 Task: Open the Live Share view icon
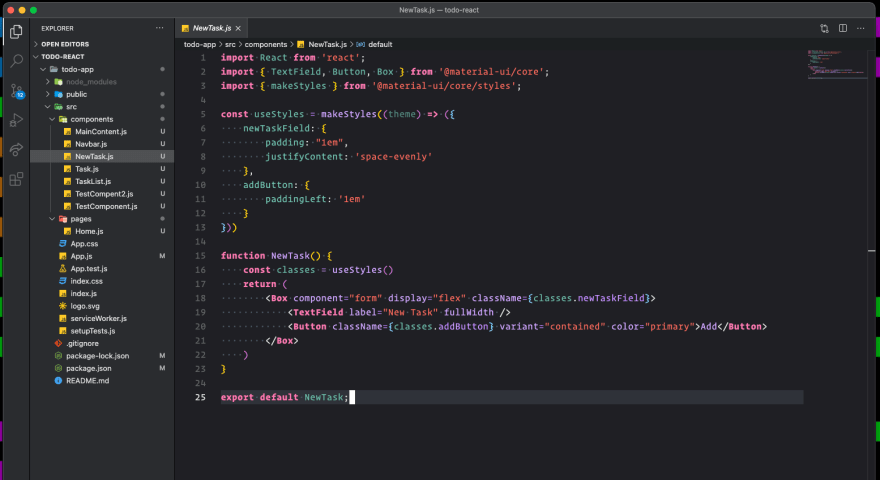point(16,149)
